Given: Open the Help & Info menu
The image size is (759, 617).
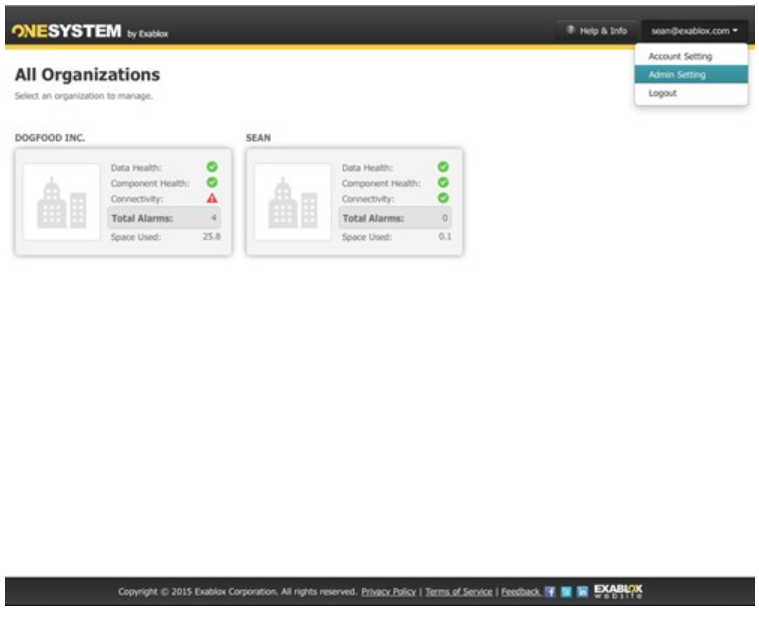Looking at the screenshot, I should click(x=597, y=31).
